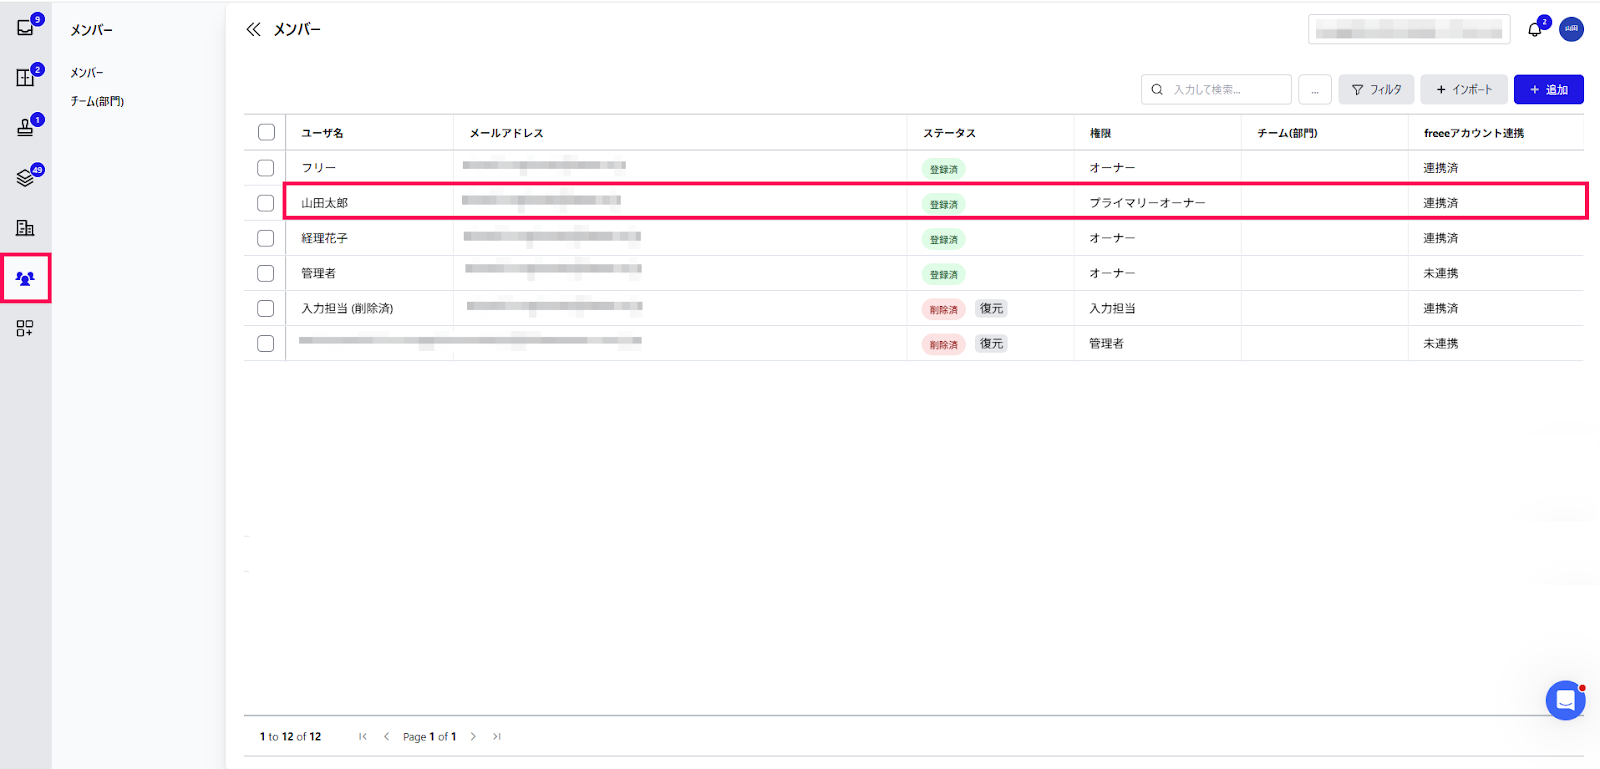Open the more options '...' button
1600x769 pixels.
pyautogui.click(x=1315, y=89)
